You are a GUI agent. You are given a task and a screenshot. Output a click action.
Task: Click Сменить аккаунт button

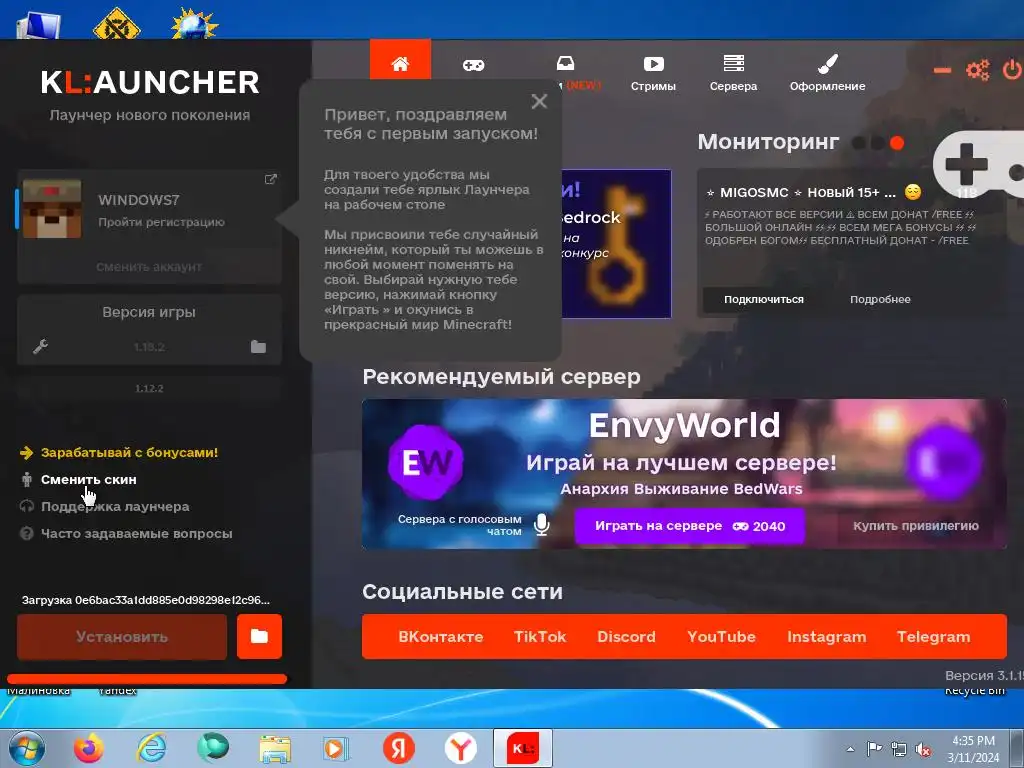(x=149, y=266)
